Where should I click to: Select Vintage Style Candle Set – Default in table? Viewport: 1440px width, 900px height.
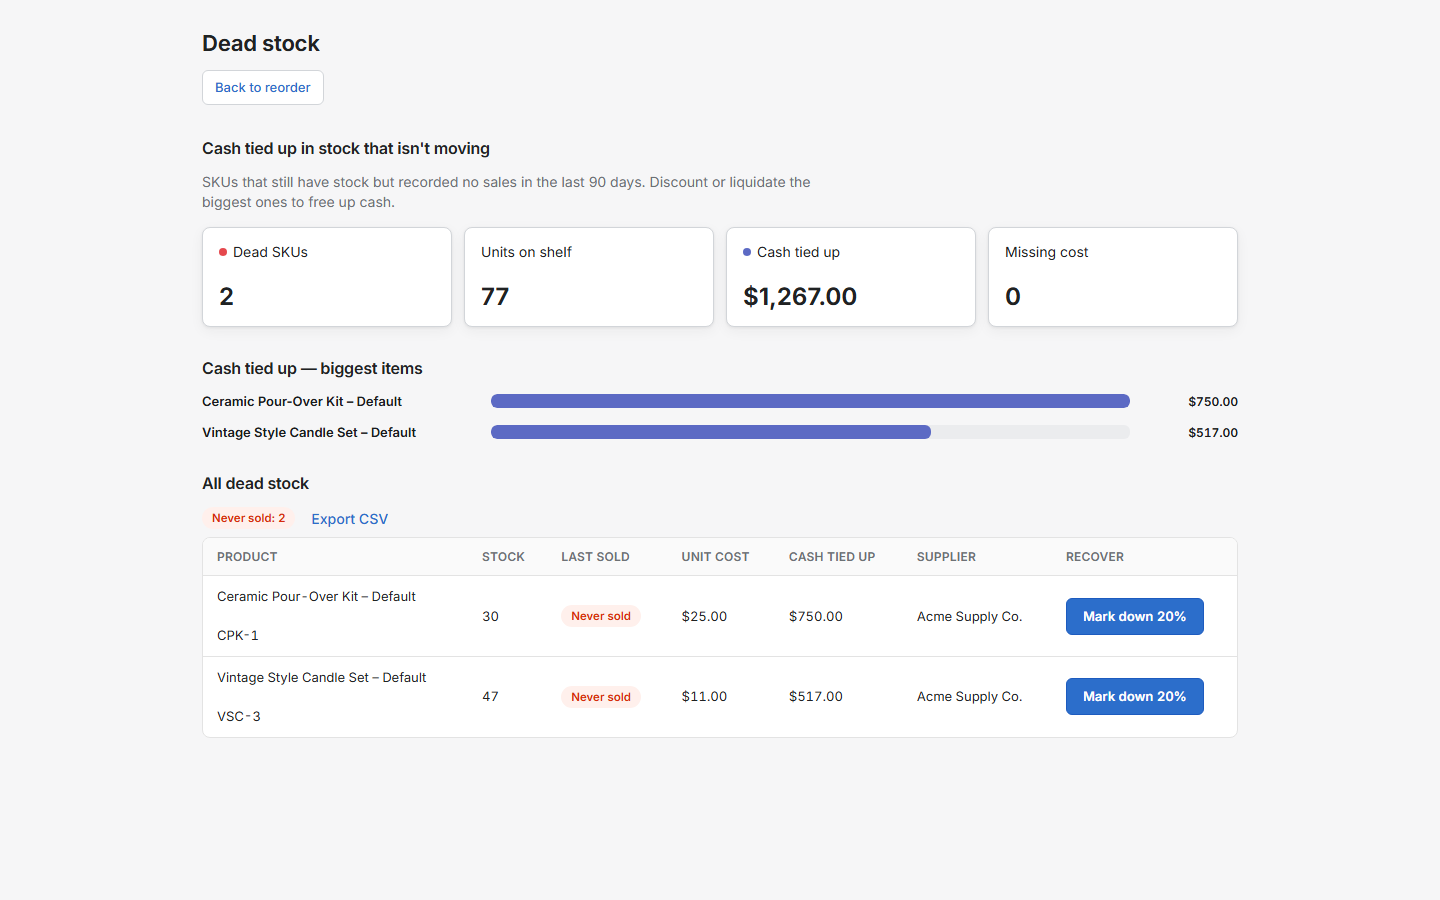(321, 678)
